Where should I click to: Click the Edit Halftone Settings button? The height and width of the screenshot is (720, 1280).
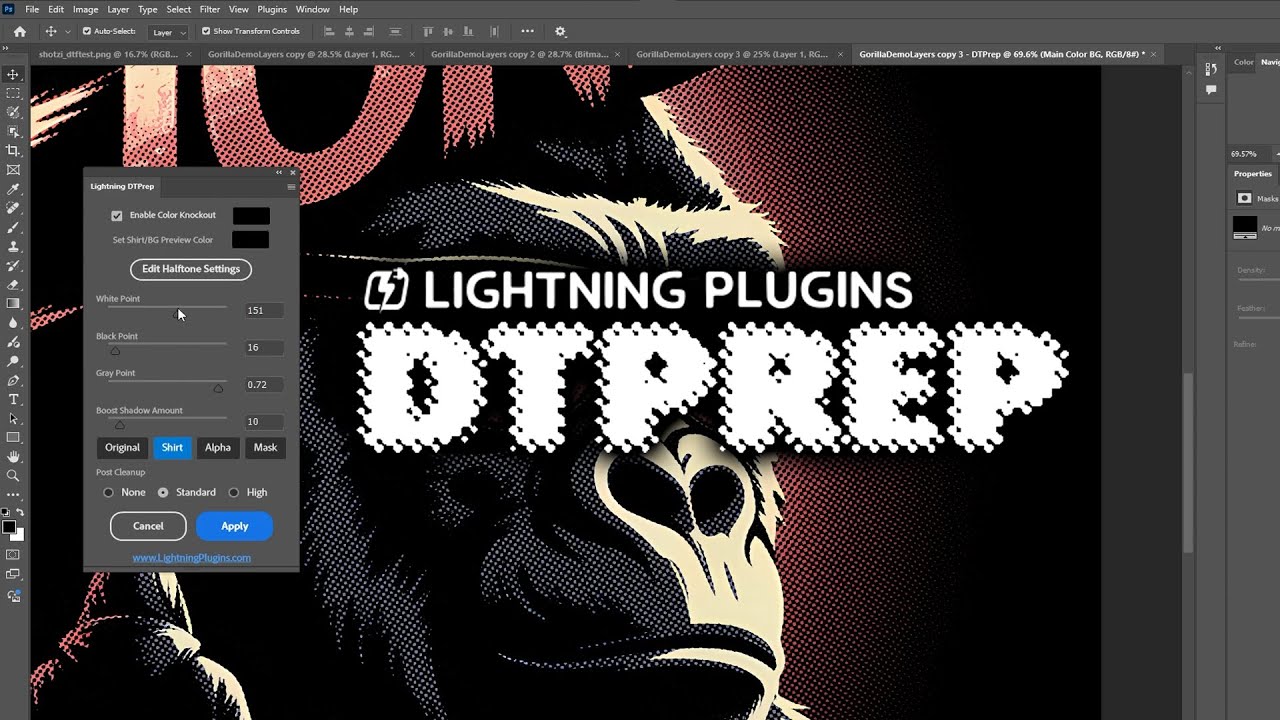point(191,269)
